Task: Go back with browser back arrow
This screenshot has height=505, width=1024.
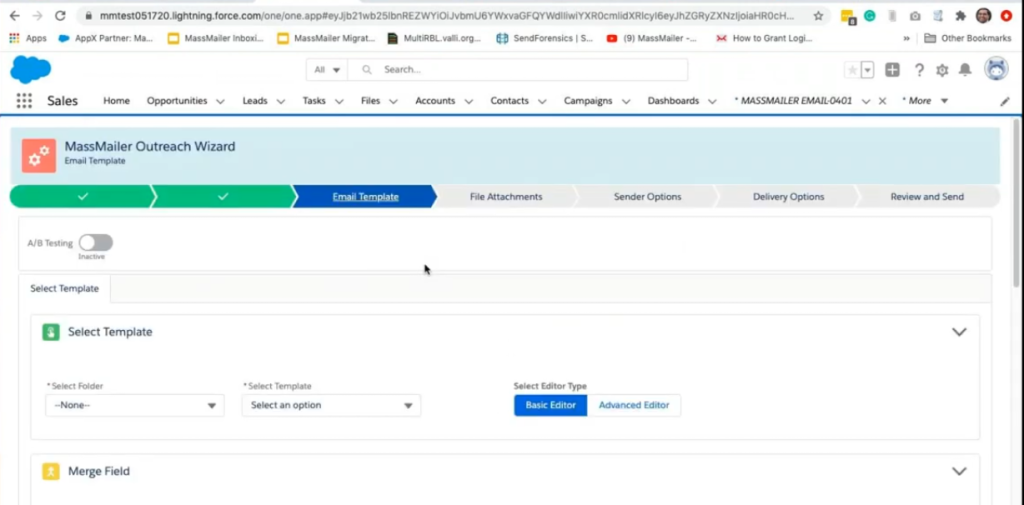Action: tap(14, 16)
